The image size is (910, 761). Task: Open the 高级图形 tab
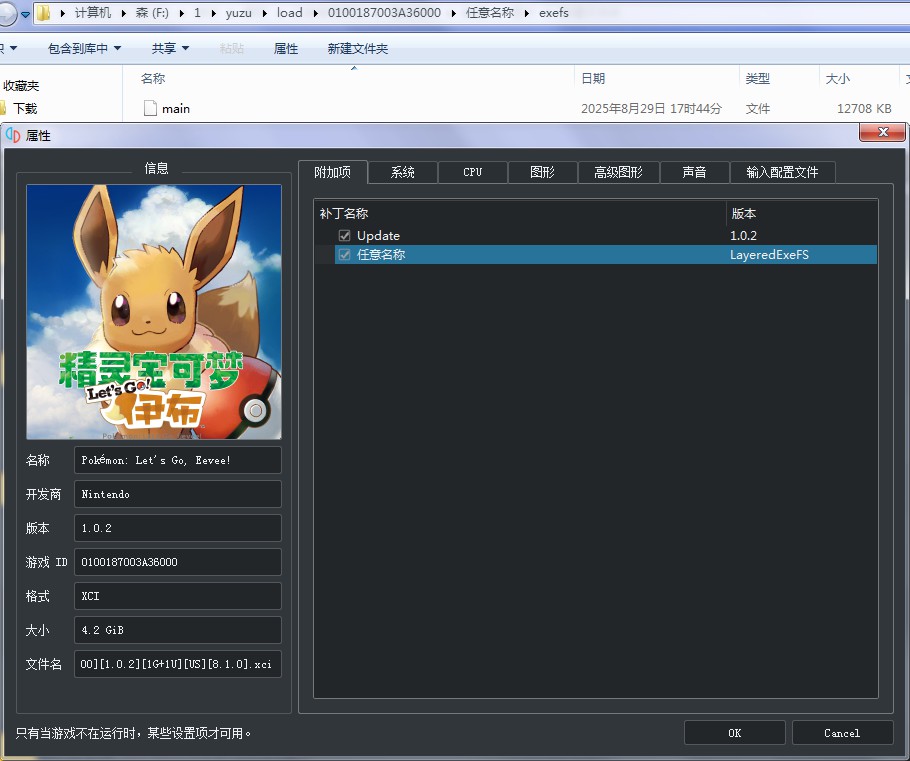click(618, 172)
